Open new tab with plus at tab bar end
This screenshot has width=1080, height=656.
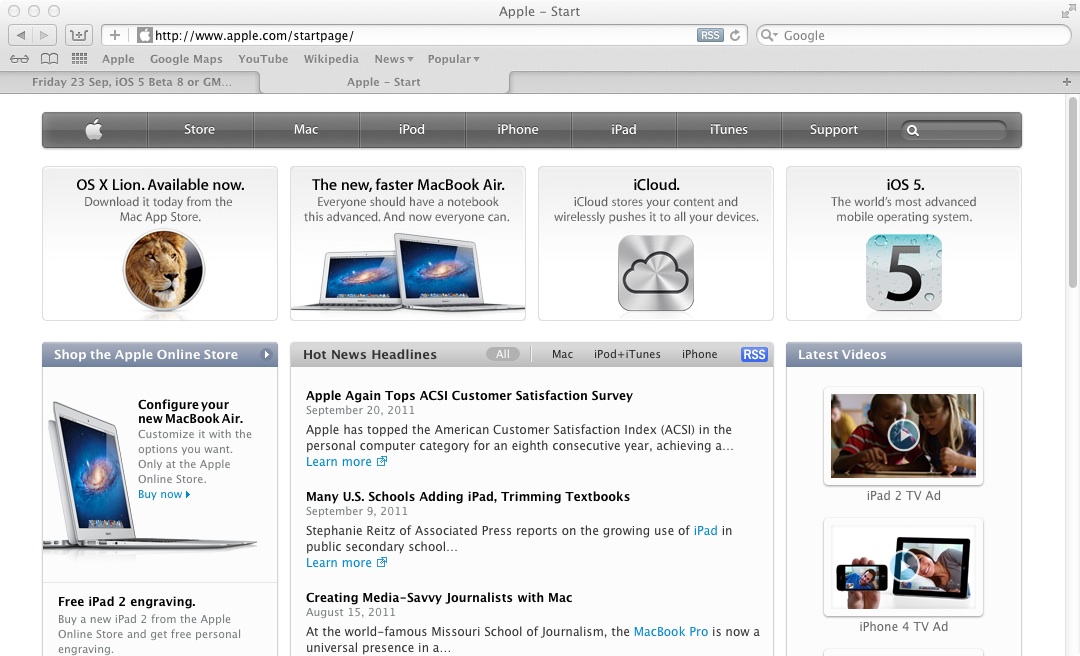point(1067,82)
